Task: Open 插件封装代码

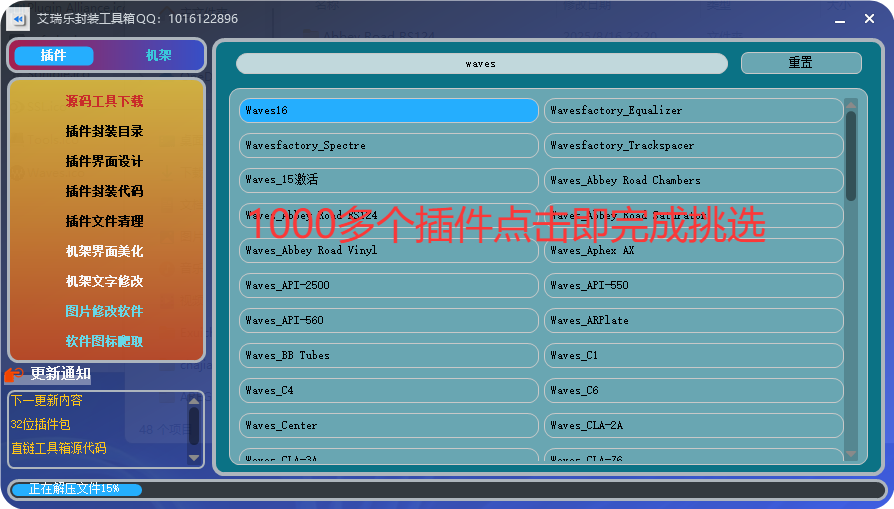Action: click(x=104, y=191)
